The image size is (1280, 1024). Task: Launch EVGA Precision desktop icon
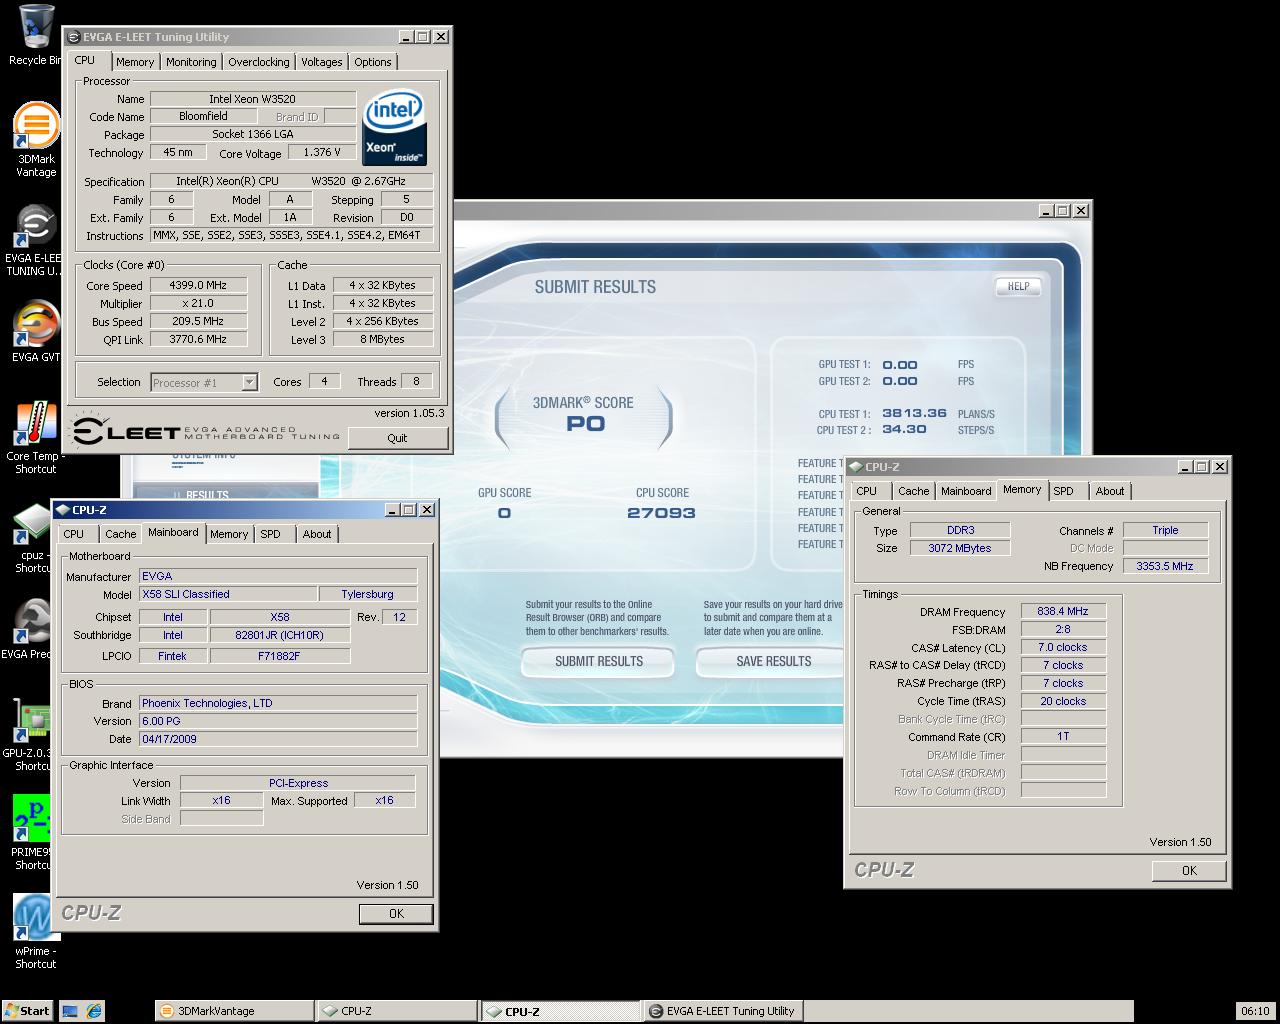[28, 630]
